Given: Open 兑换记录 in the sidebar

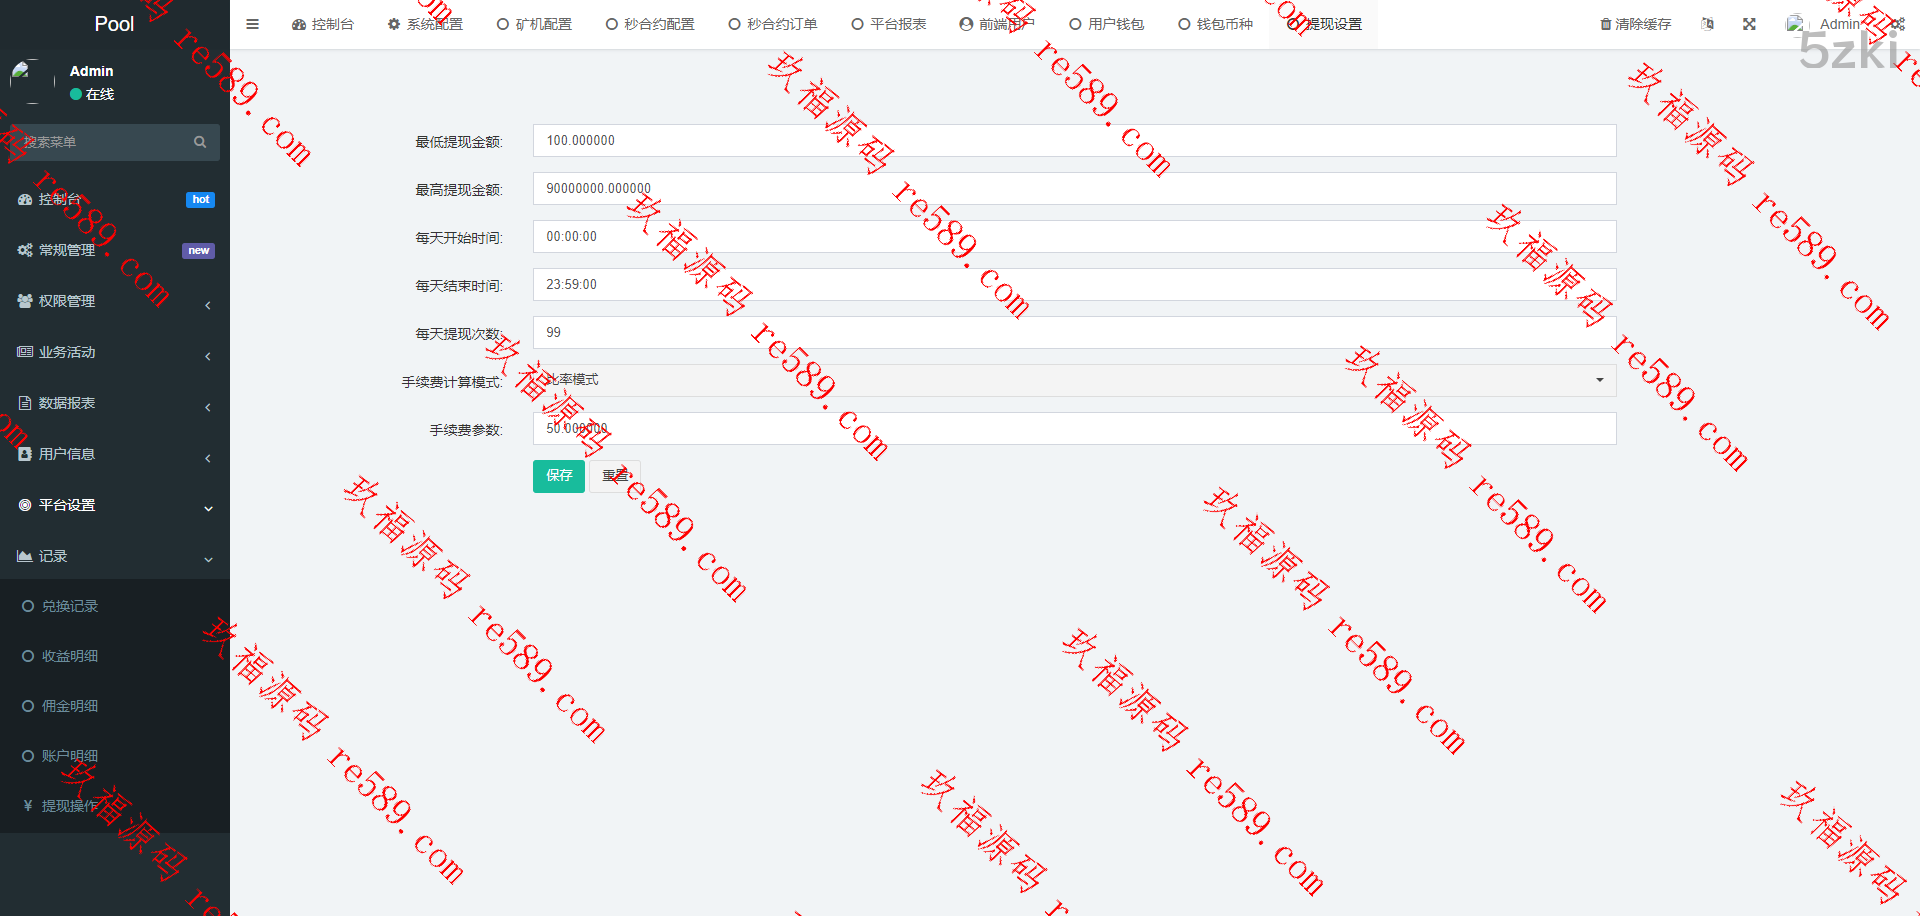Looking at the screenshot, I should point(69,606).
